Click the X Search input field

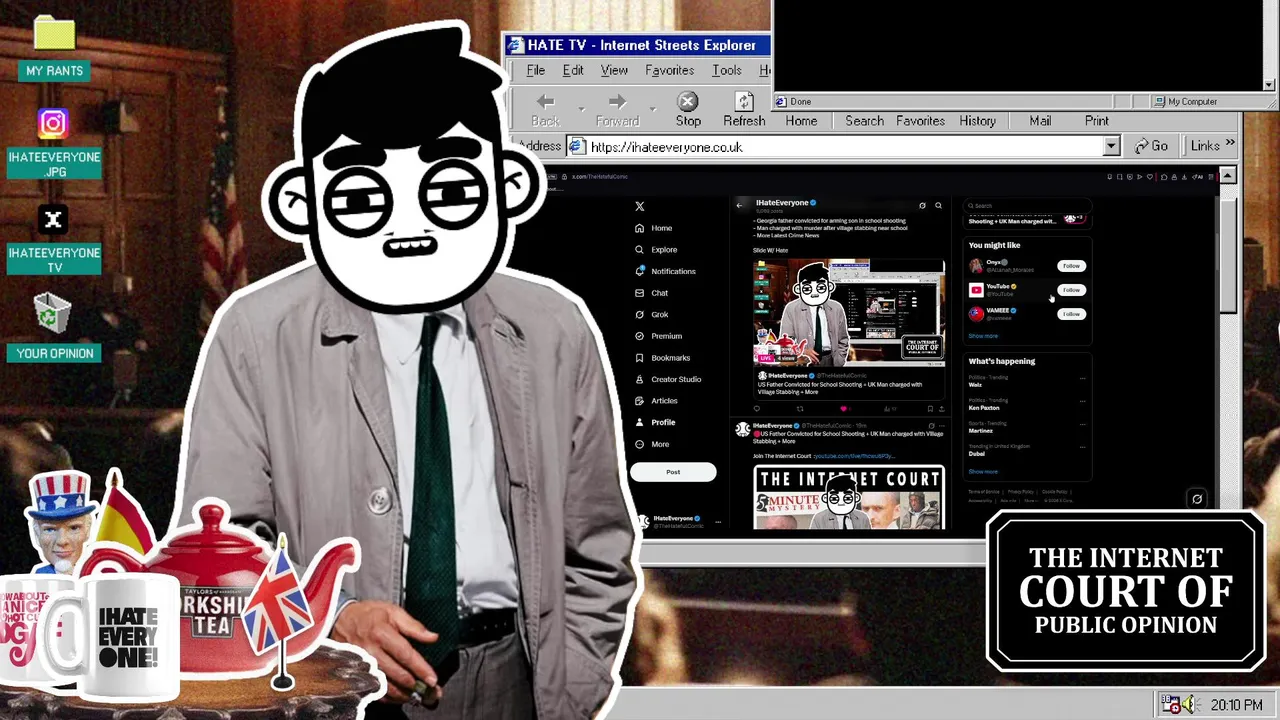pos(1027,206)
